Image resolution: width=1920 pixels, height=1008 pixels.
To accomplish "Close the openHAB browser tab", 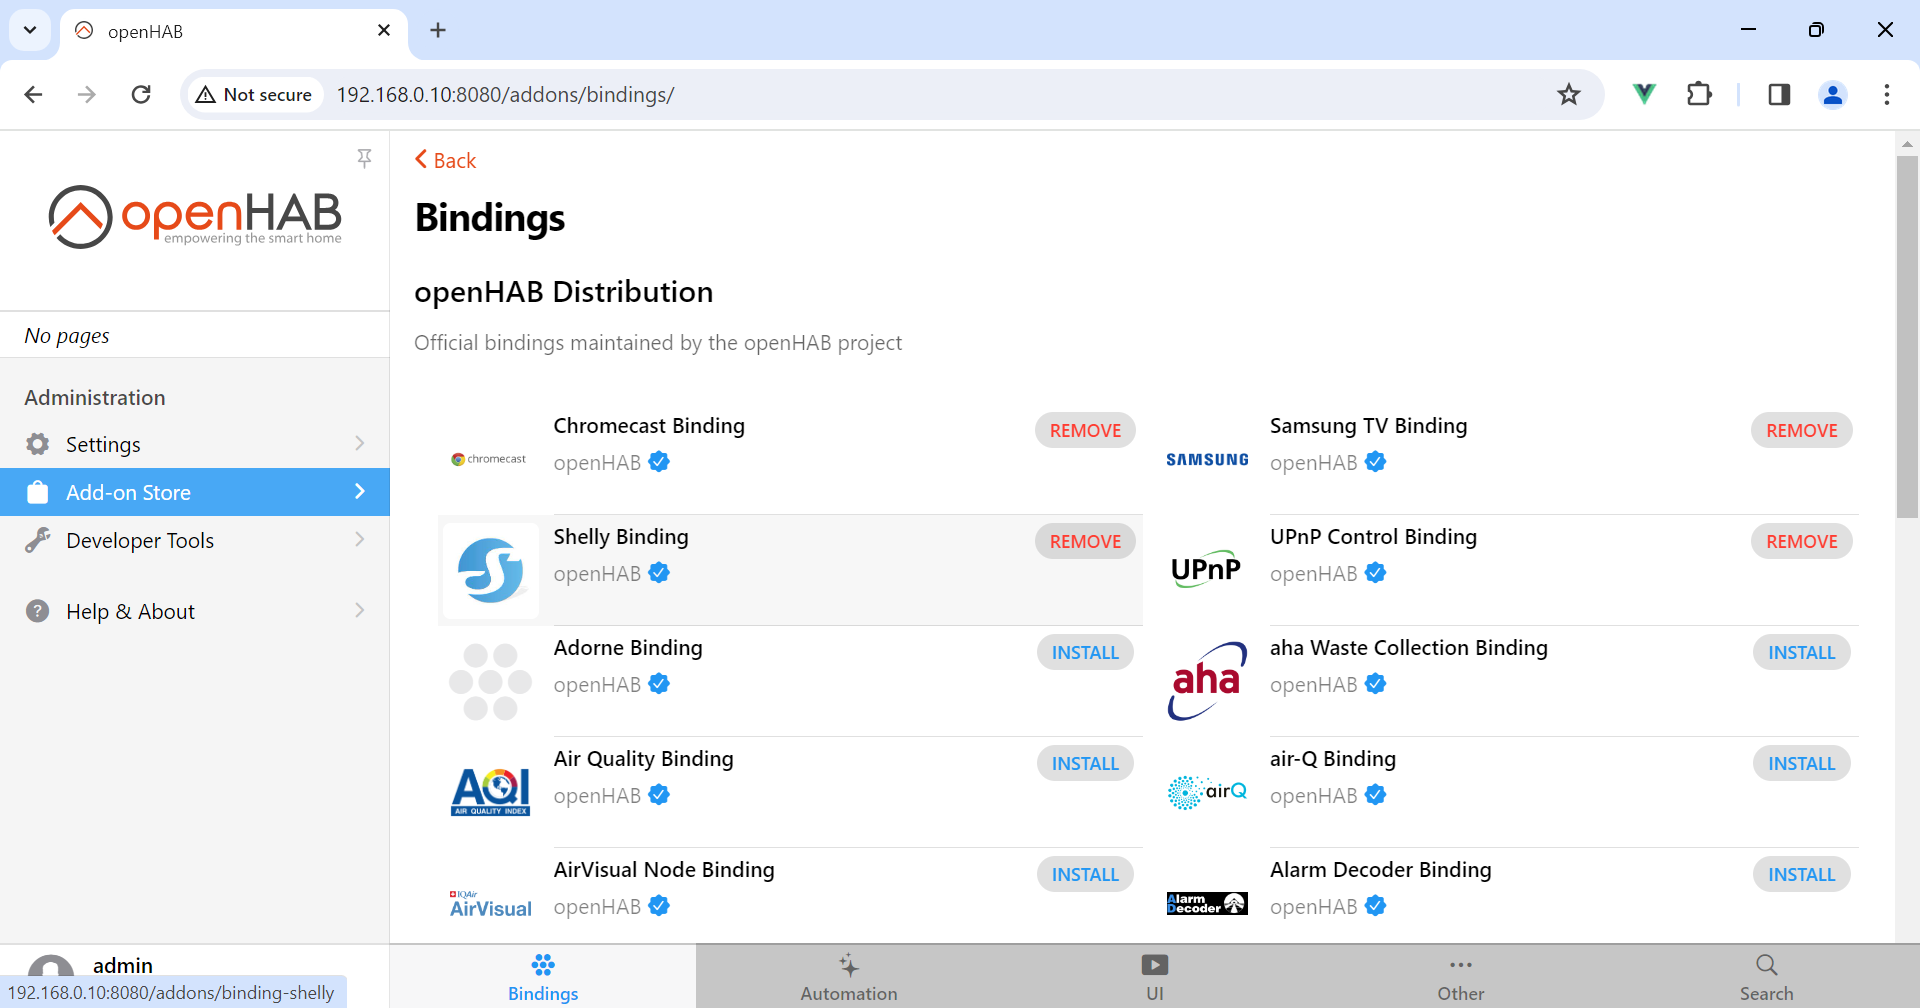I will [384, 30].
